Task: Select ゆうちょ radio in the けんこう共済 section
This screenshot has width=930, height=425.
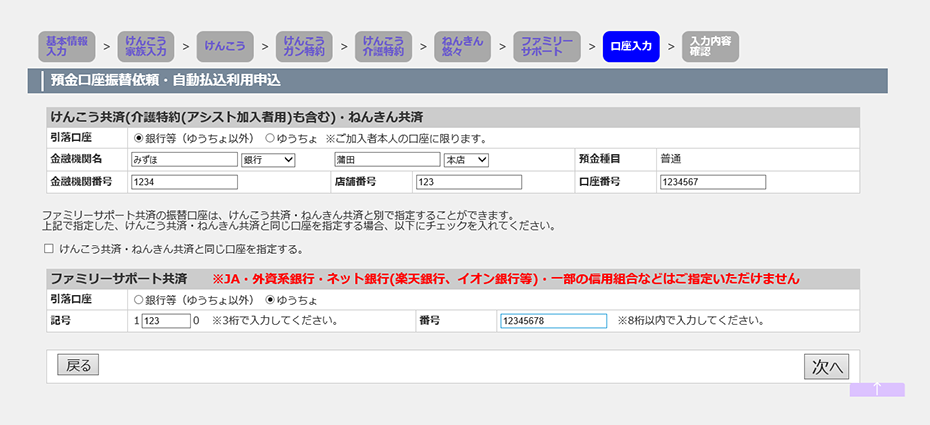Action: click(x=270, y=138)
